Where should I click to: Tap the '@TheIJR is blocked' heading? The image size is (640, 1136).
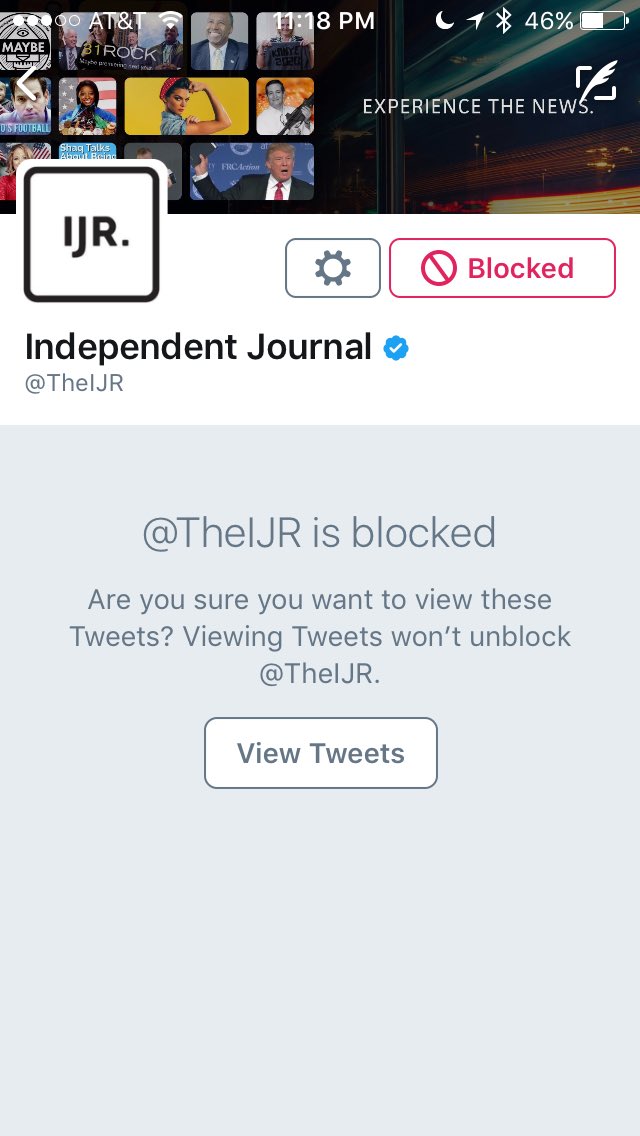tap(320, 532)
